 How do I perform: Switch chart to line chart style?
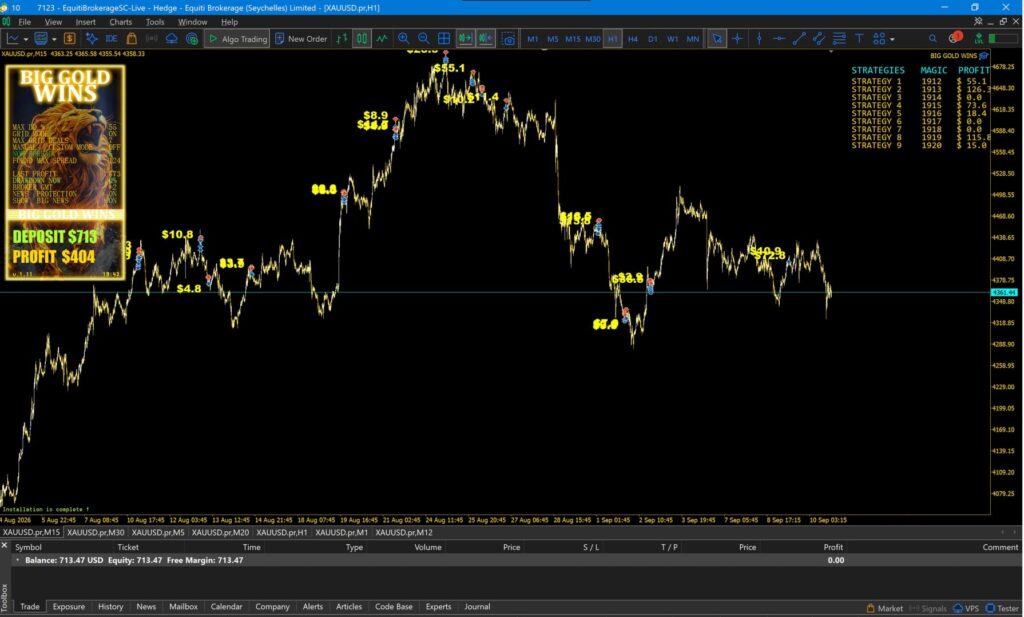382,39
